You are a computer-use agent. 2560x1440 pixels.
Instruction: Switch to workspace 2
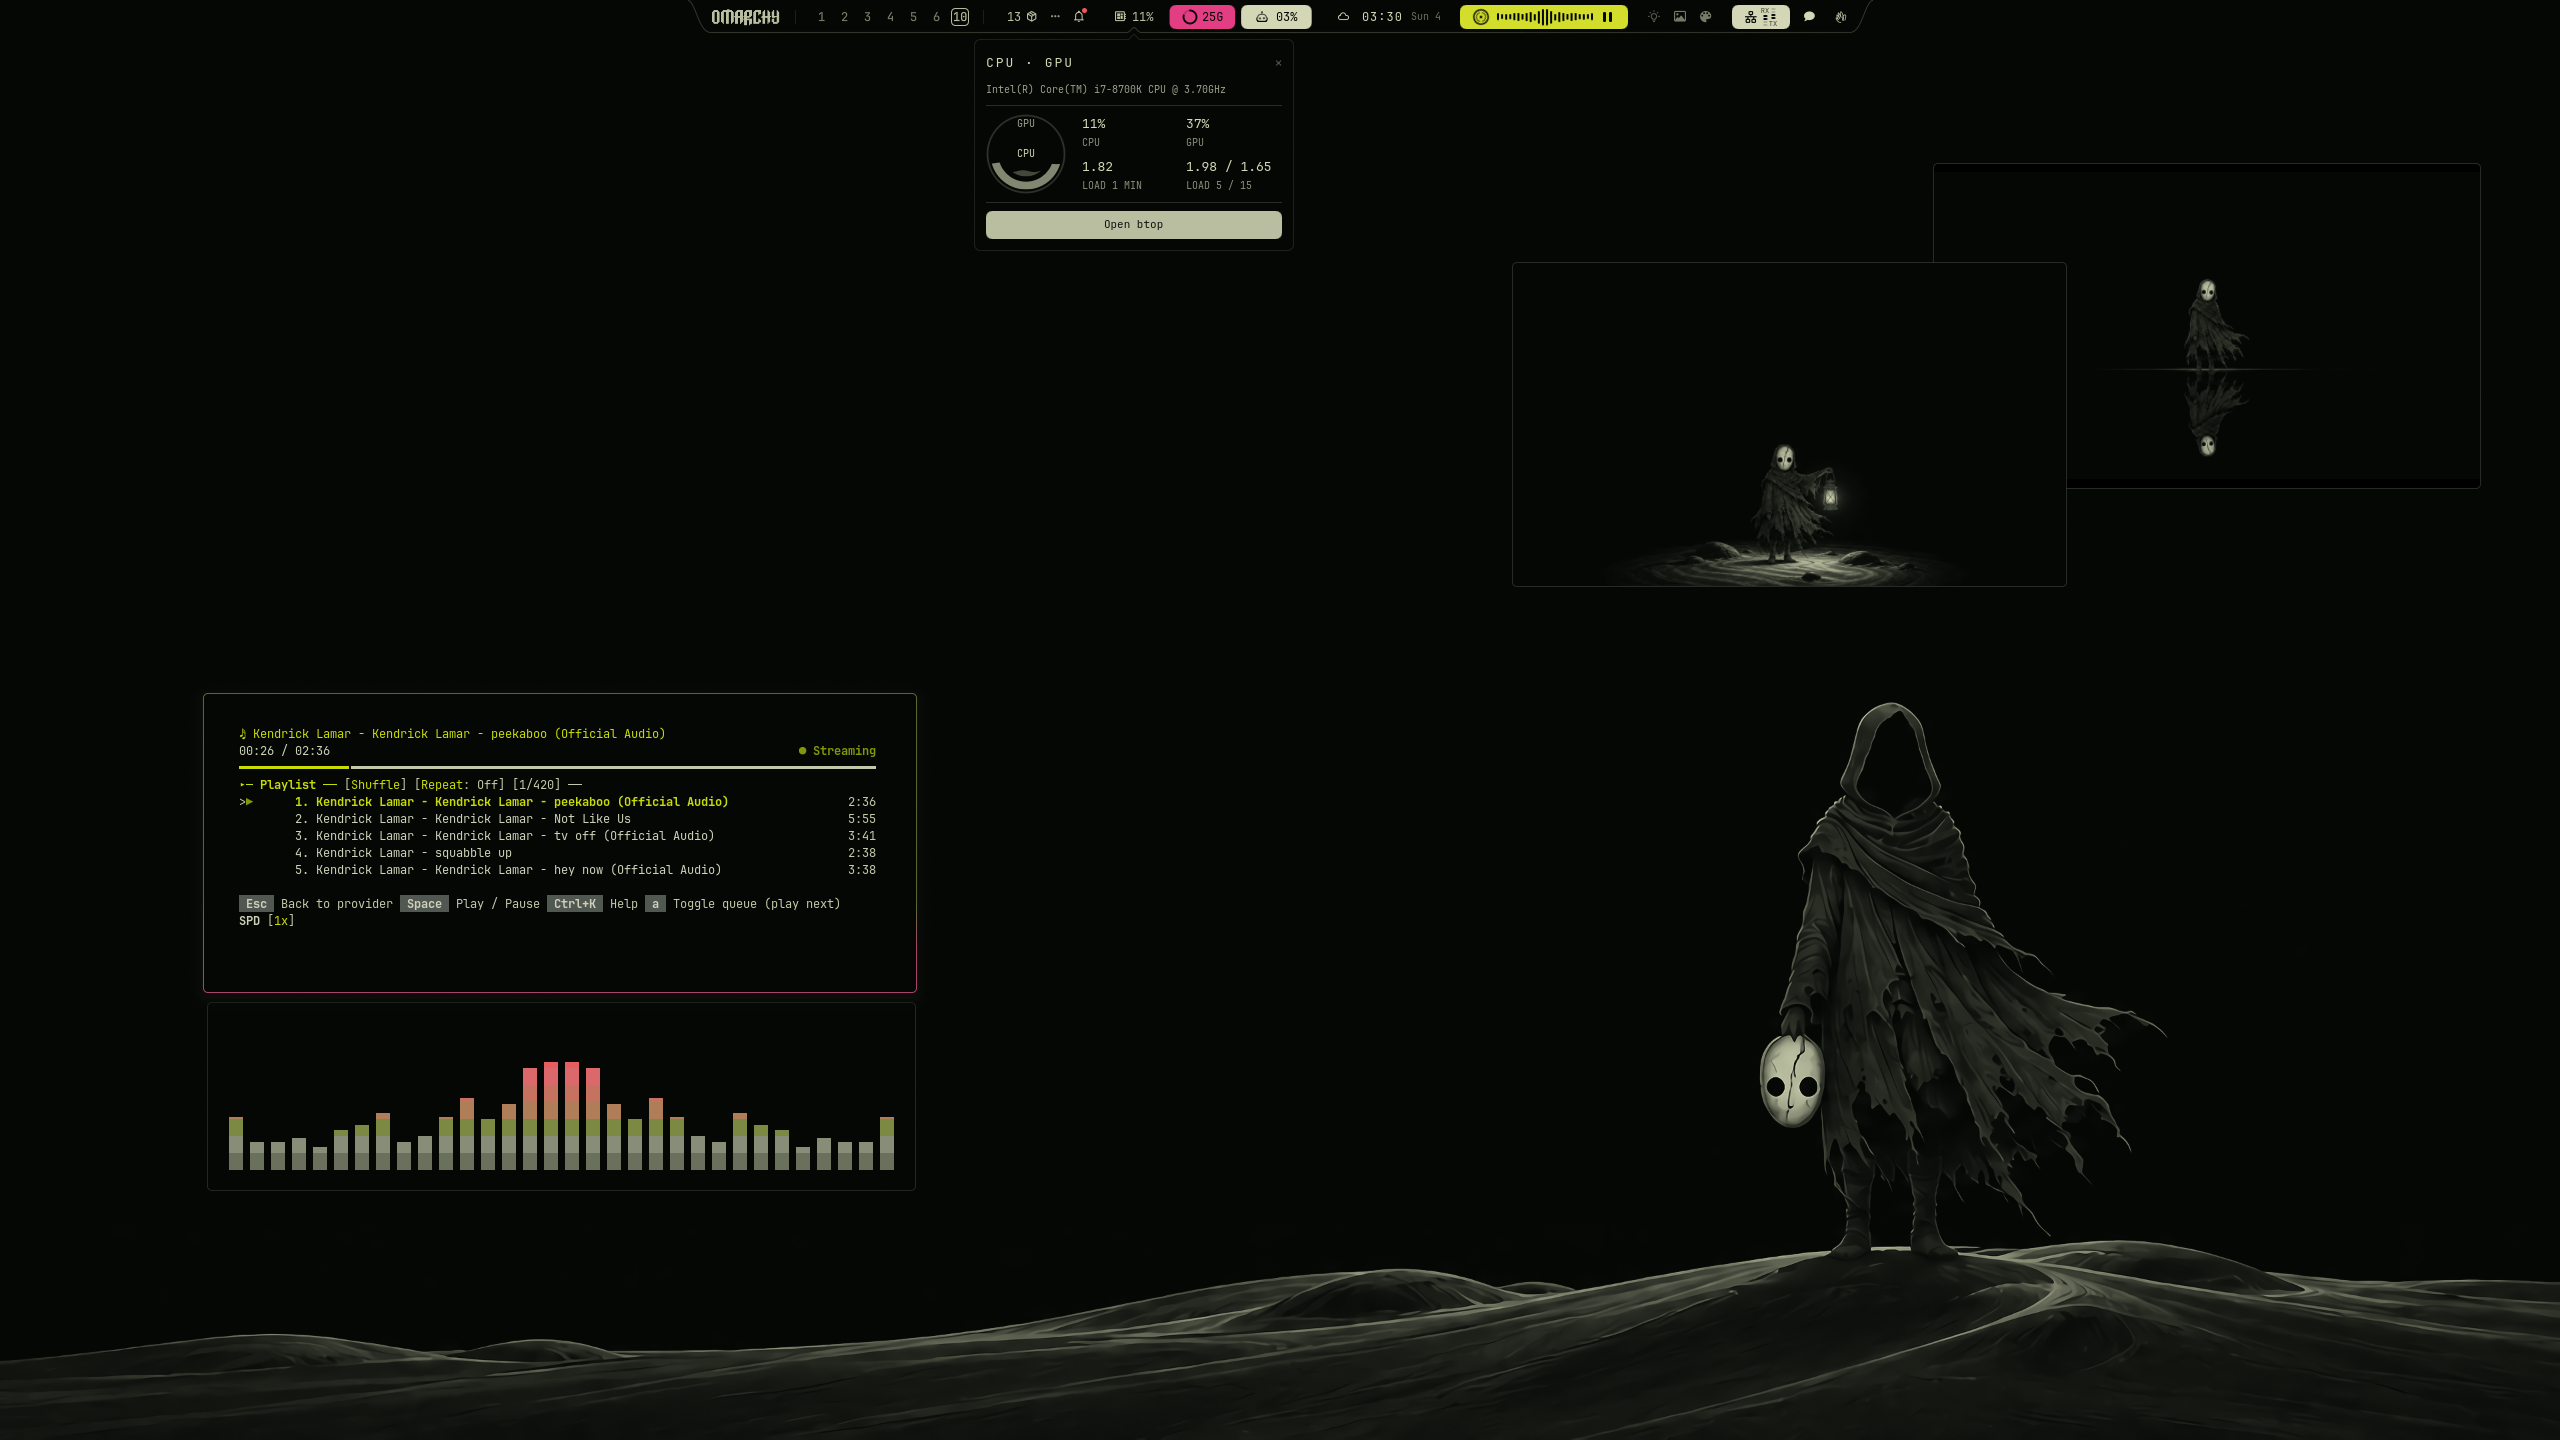tap(844, 17)
